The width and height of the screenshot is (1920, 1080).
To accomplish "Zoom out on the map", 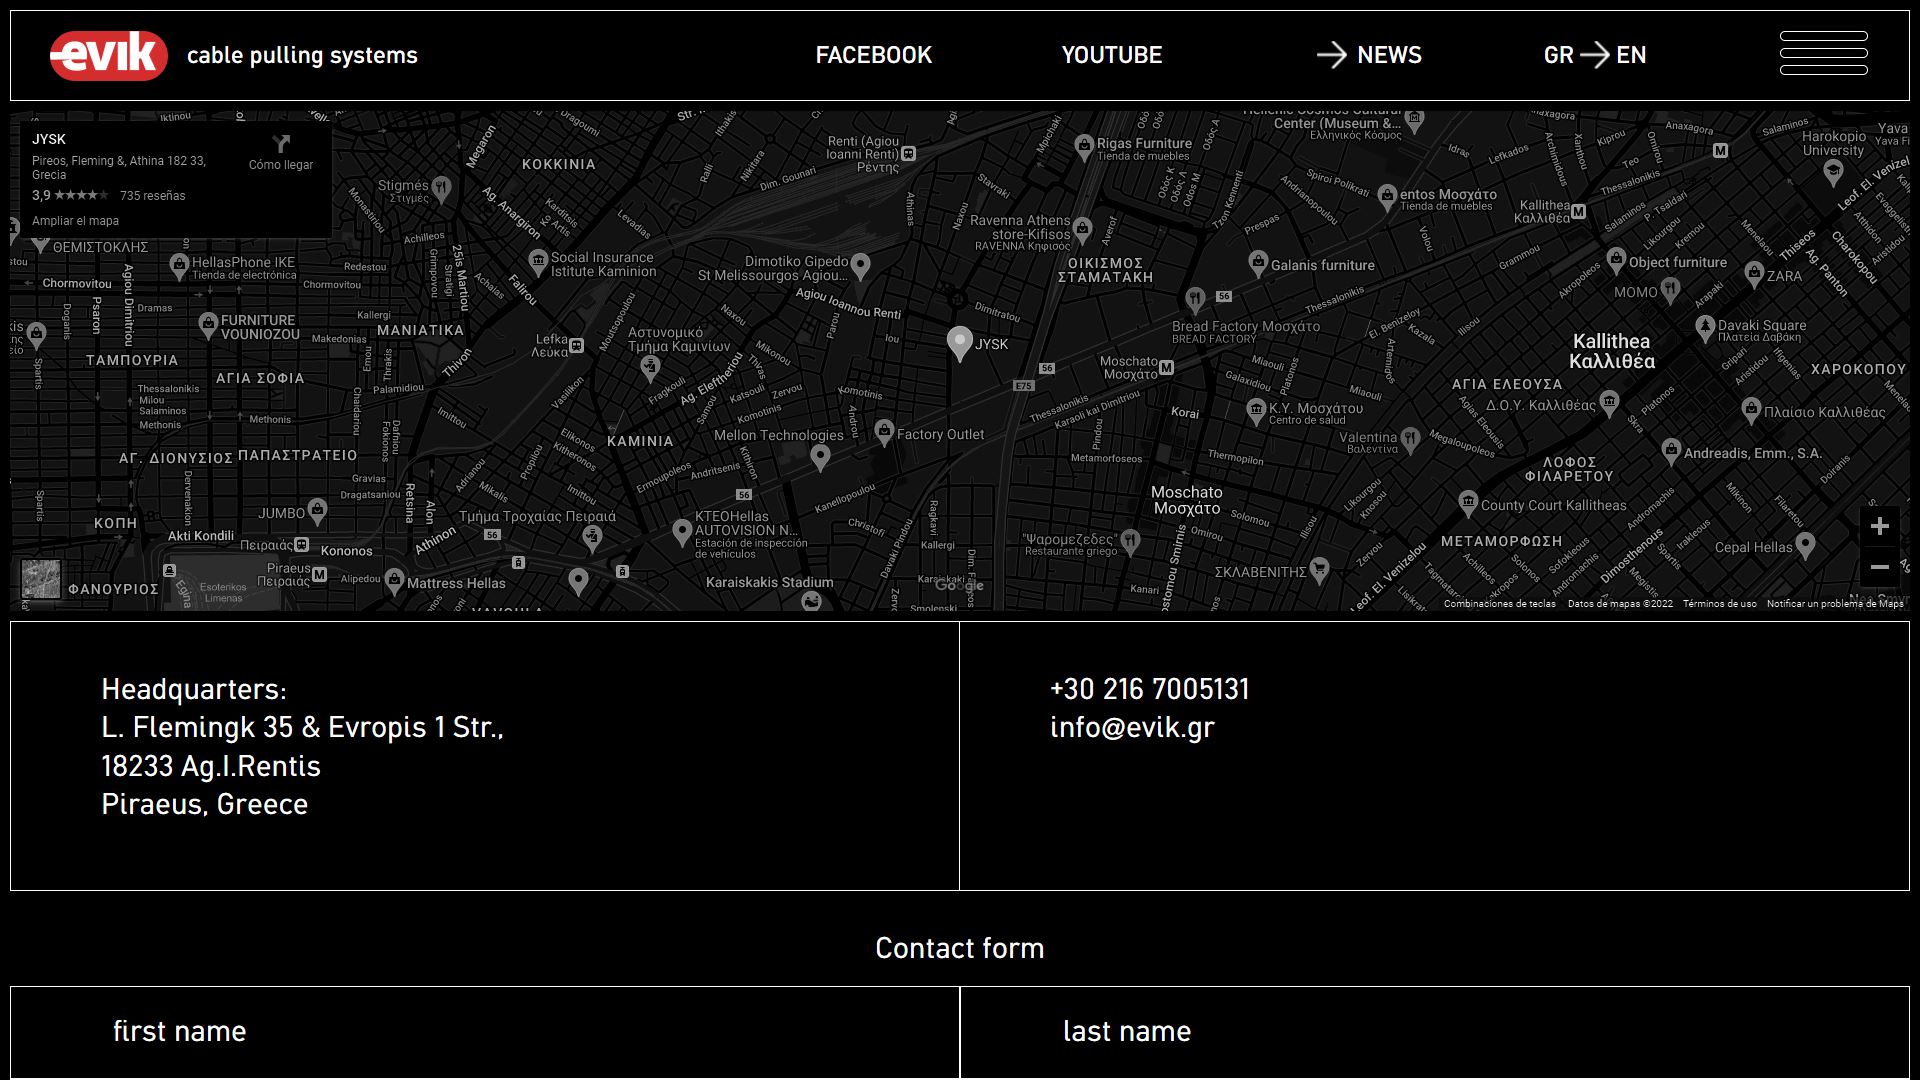I will tap(1879, 567).
